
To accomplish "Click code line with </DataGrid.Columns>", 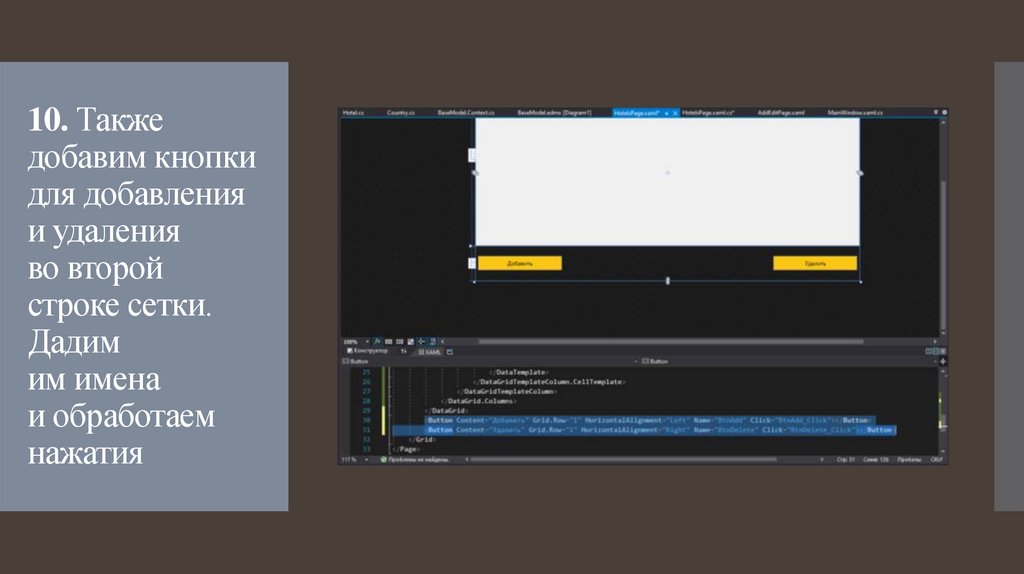I will 479,401.
